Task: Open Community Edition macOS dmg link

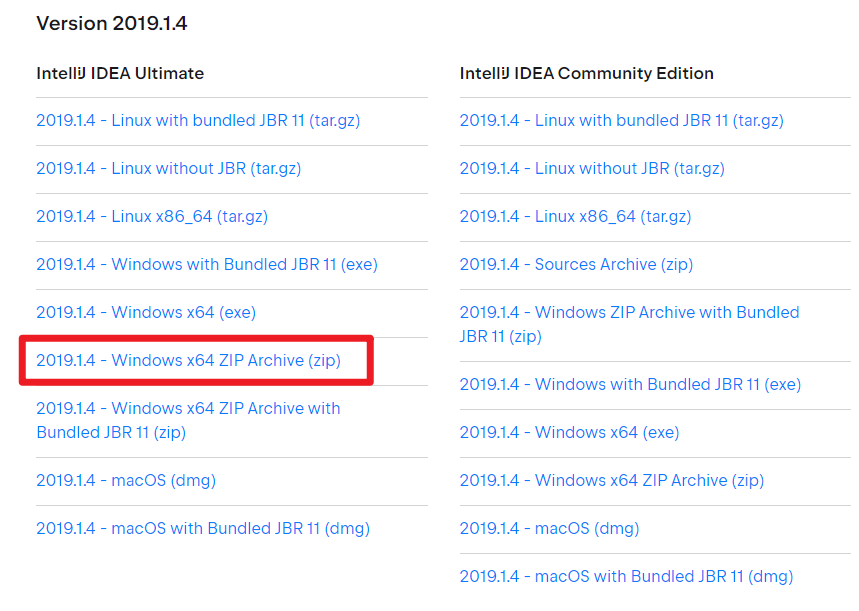Action: (x=549, y=529)
